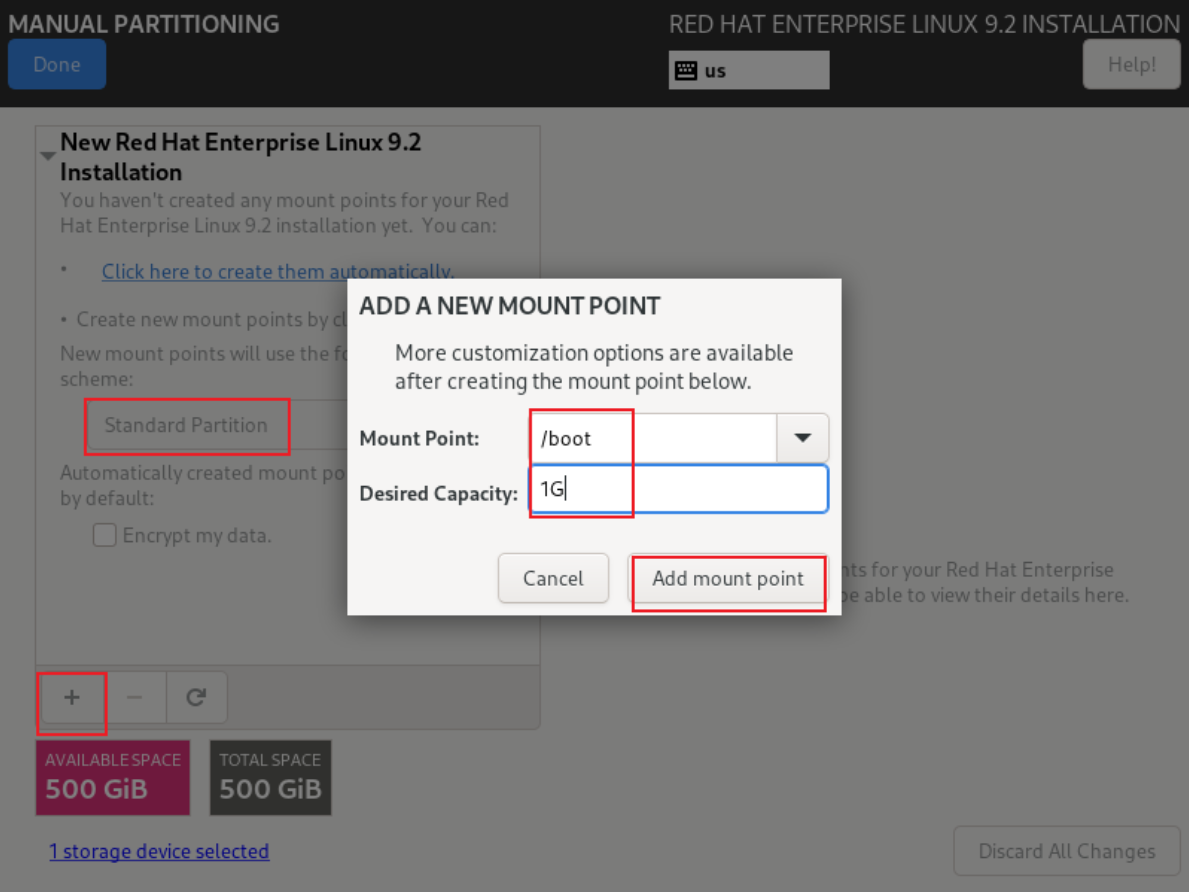This screenshot has height=892, width=1189.
Task: Click the keyboard layout icon next to us
Action: pos(685,71)
